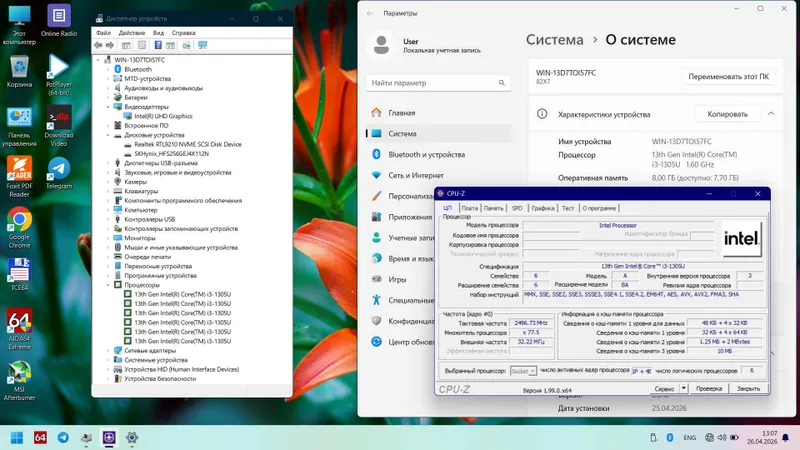Open the Вид menu in Device Manager
800x450 pixels.
(159, 33)
